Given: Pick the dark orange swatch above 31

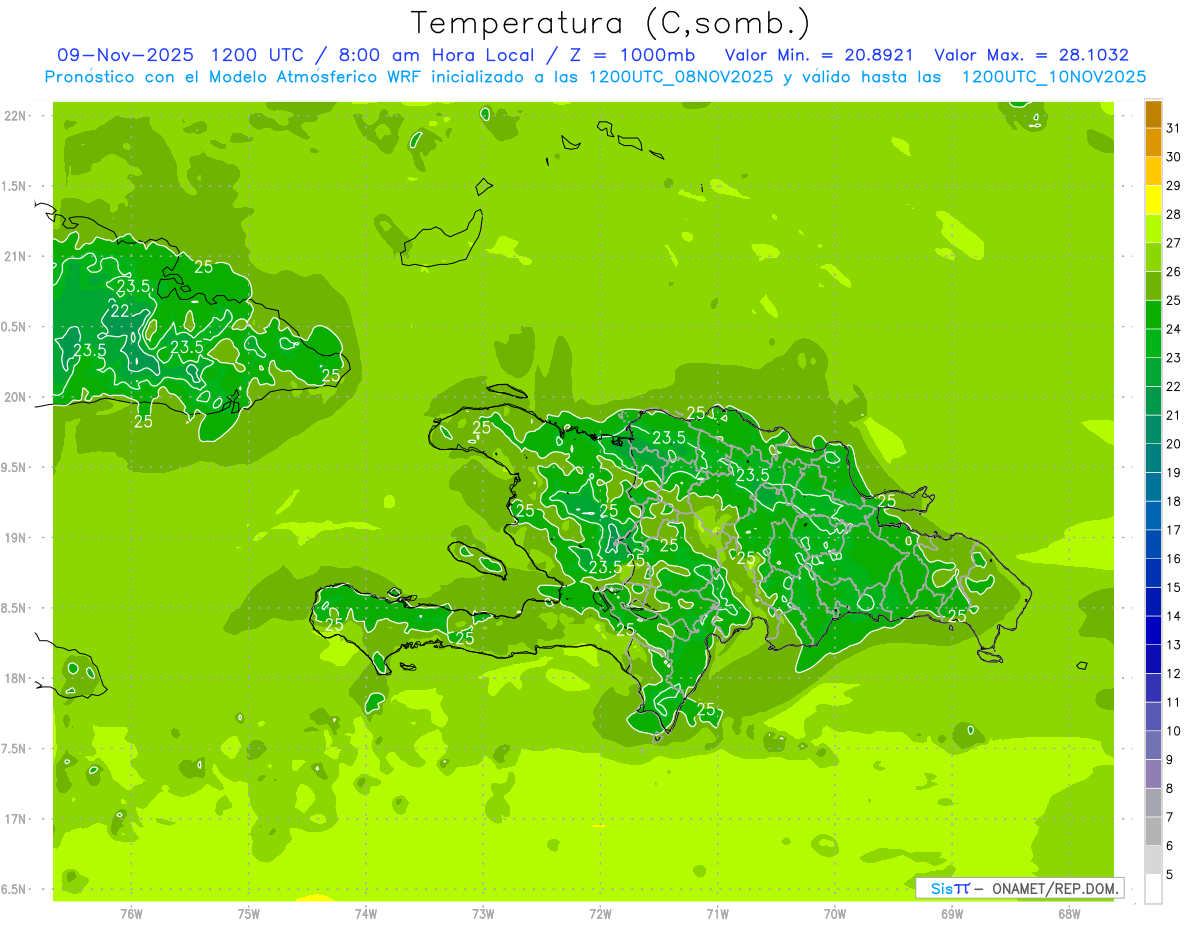Looking at the screenshot, I should [1153, 114].
